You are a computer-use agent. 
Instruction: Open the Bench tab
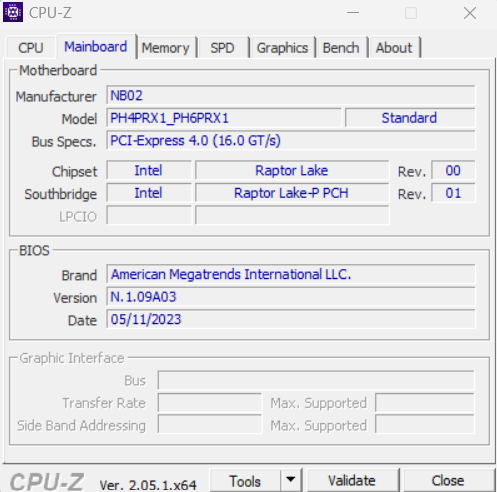click(x=341, y=48)
